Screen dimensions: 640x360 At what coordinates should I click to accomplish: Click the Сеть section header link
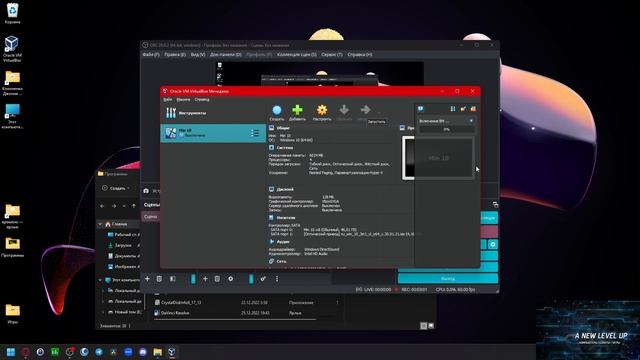click(x=281, y=261)
